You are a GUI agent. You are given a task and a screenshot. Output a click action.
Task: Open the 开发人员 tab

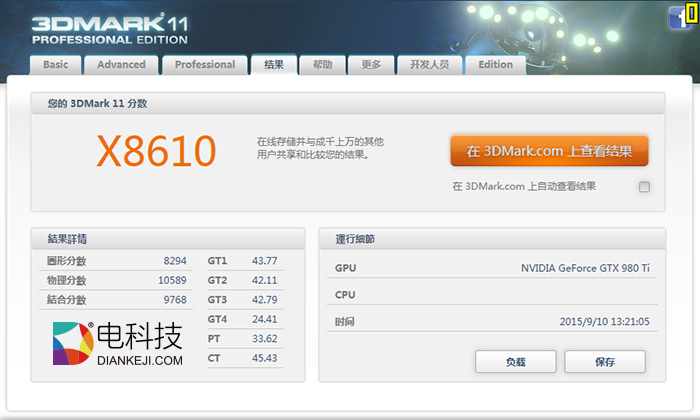point(429,65)
